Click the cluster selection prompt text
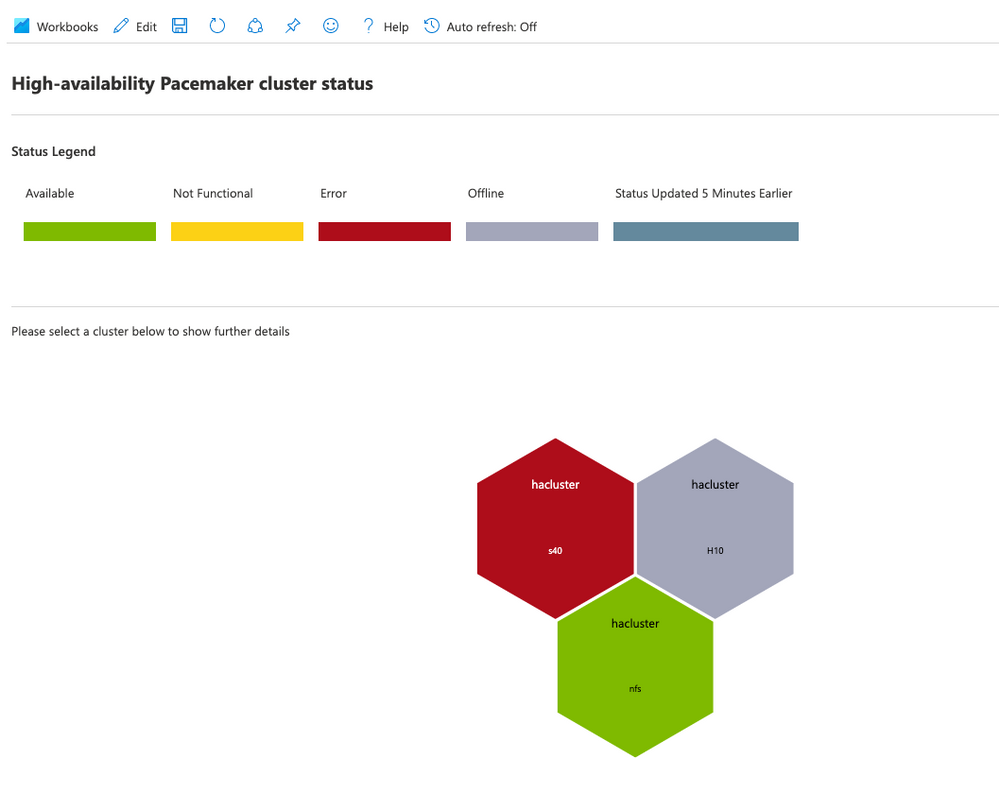The image size is (999, 798). (149, 331)
